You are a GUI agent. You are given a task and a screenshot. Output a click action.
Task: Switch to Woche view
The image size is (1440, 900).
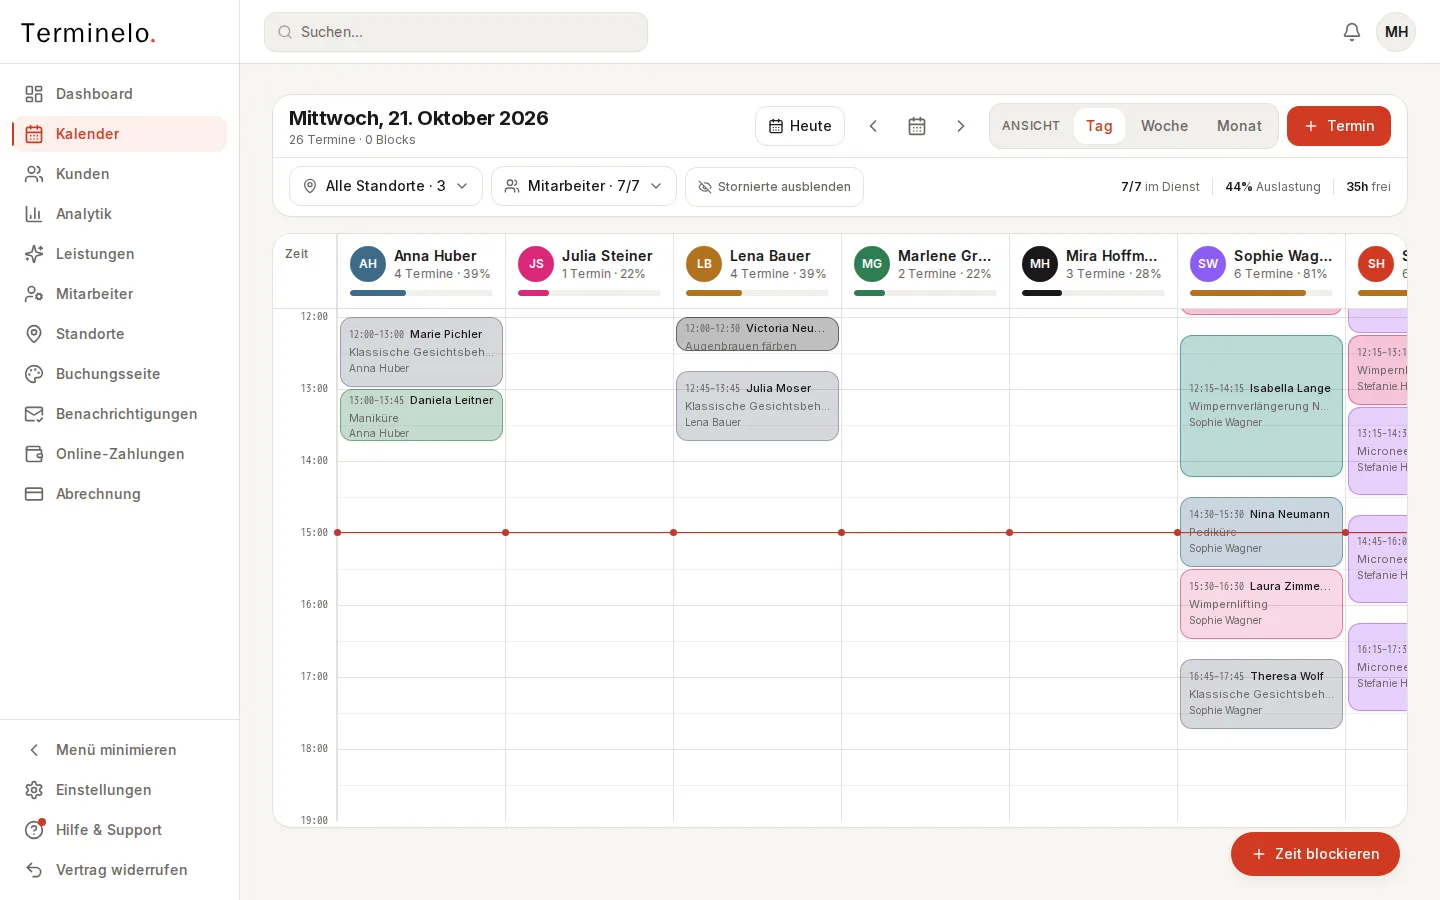pos(1164,126)
